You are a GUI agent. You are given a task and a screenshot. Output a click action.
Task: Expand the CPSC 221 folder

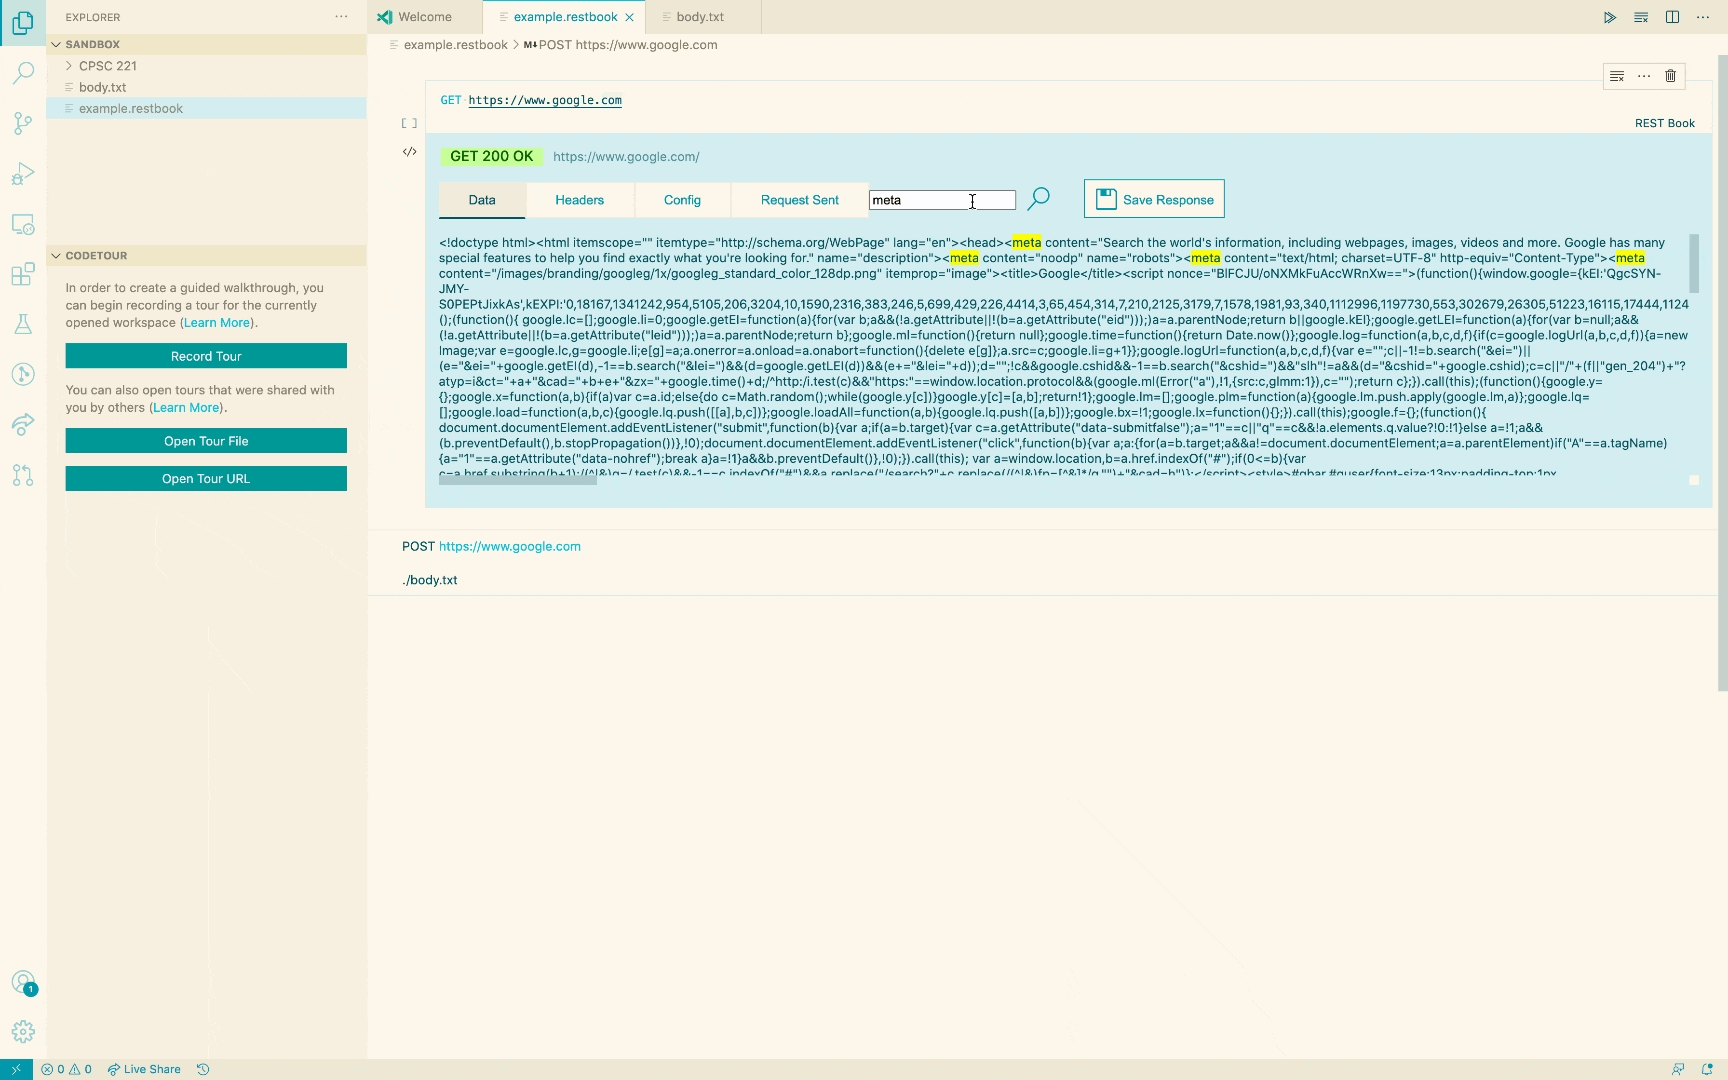[108, 66]
